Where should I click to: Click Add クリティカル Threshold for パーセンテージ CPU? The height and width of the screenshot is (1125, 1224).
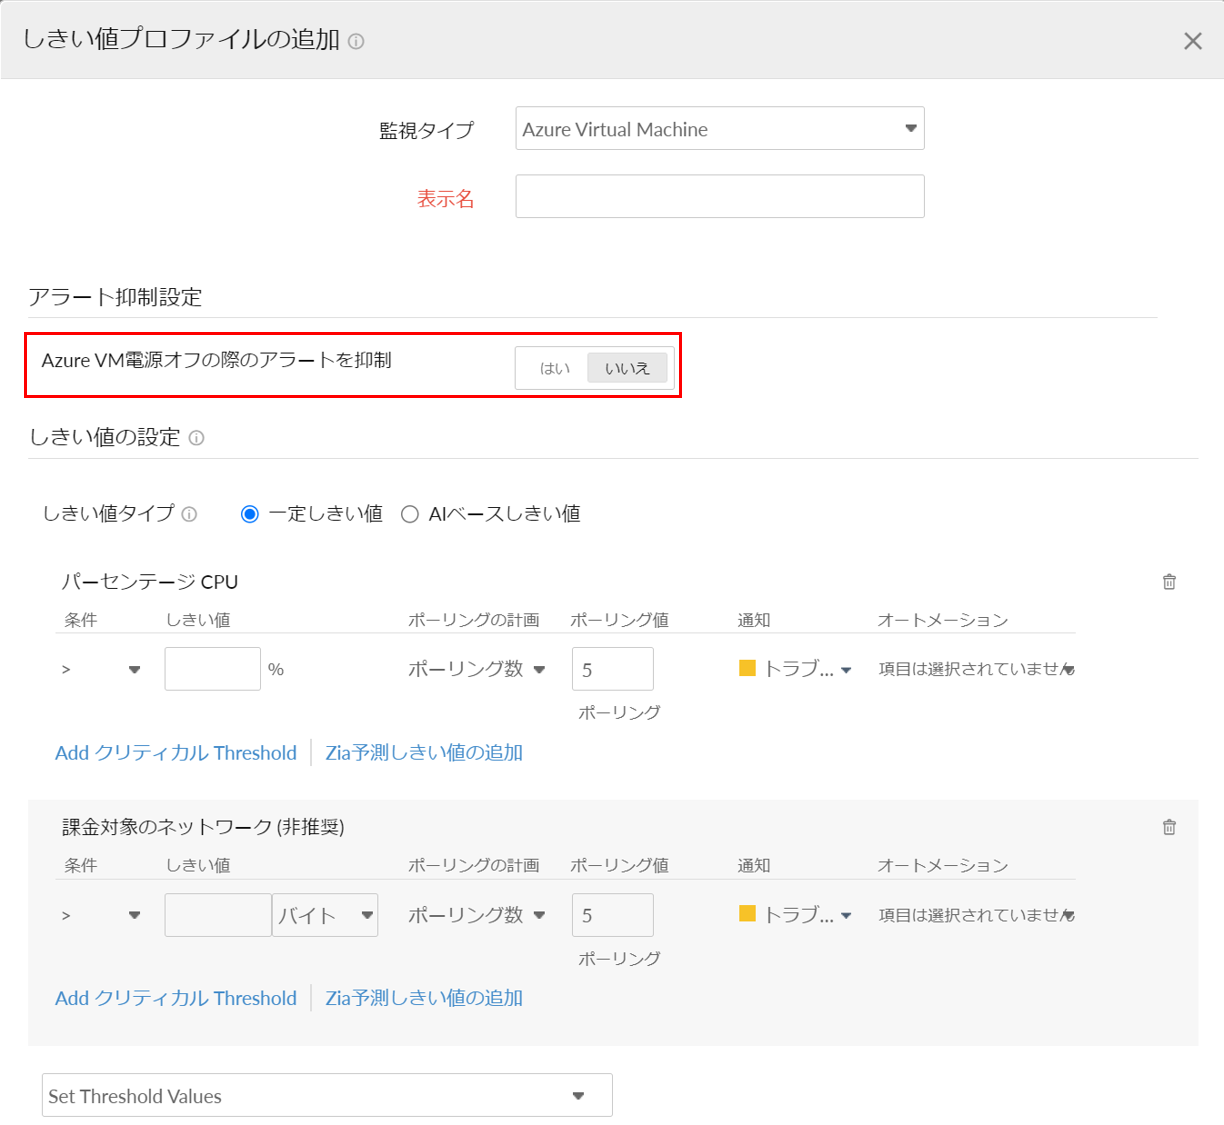(175, 752)
